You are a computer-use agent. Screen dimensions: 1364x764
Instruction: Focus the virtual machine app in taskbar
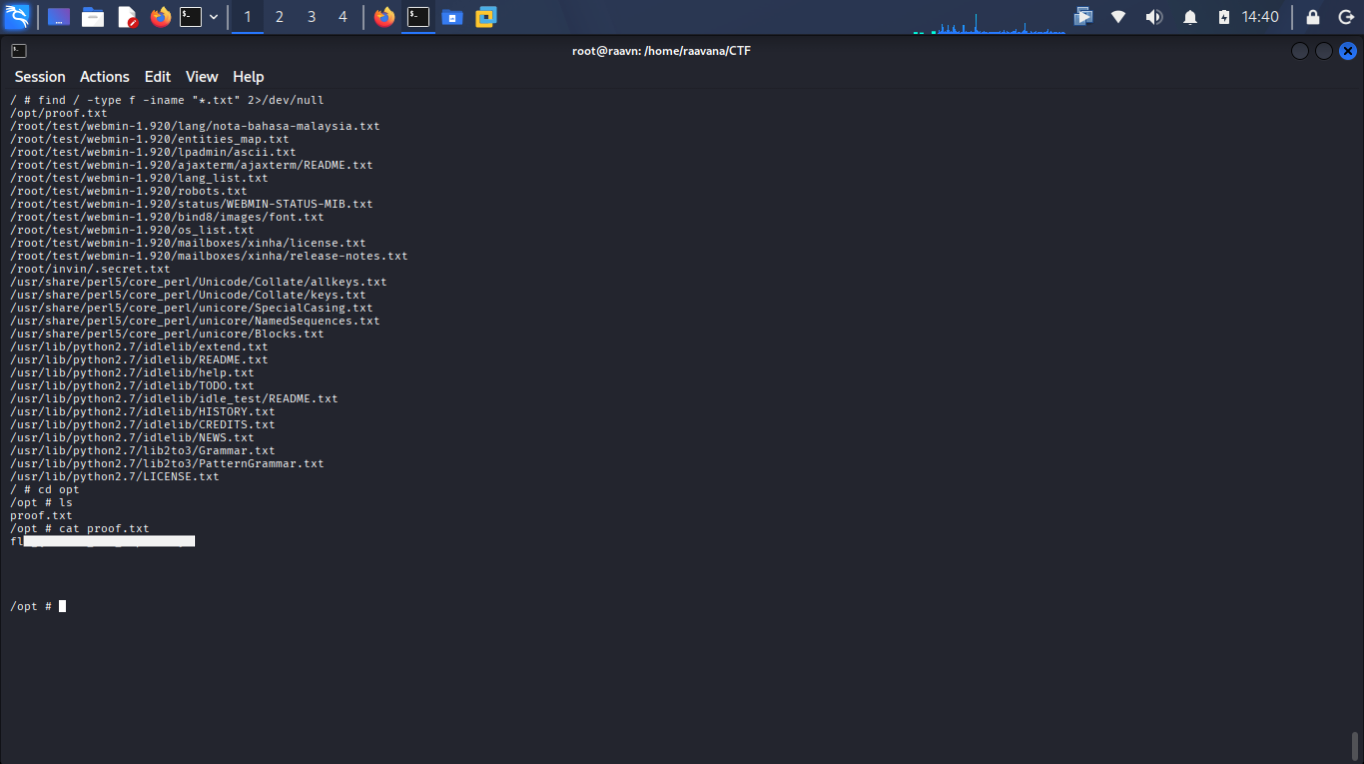tap(486, 17)
